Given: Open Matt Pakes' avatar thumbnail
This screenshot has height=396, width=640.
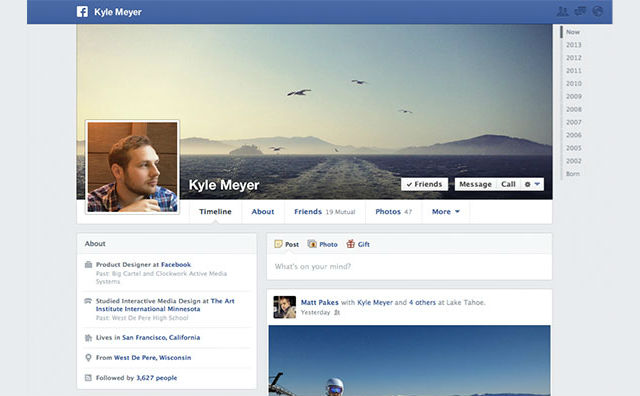Looking at the screenshot, I should [284, 307].
